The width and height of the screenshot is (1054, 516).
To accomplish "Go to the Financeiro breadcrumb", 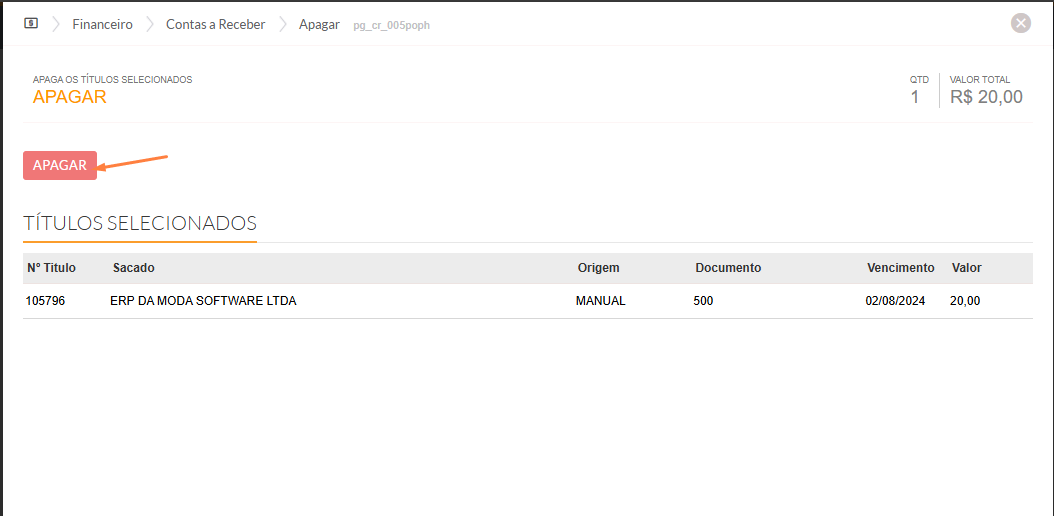I will pyautogui.click(x=102, y=24).
